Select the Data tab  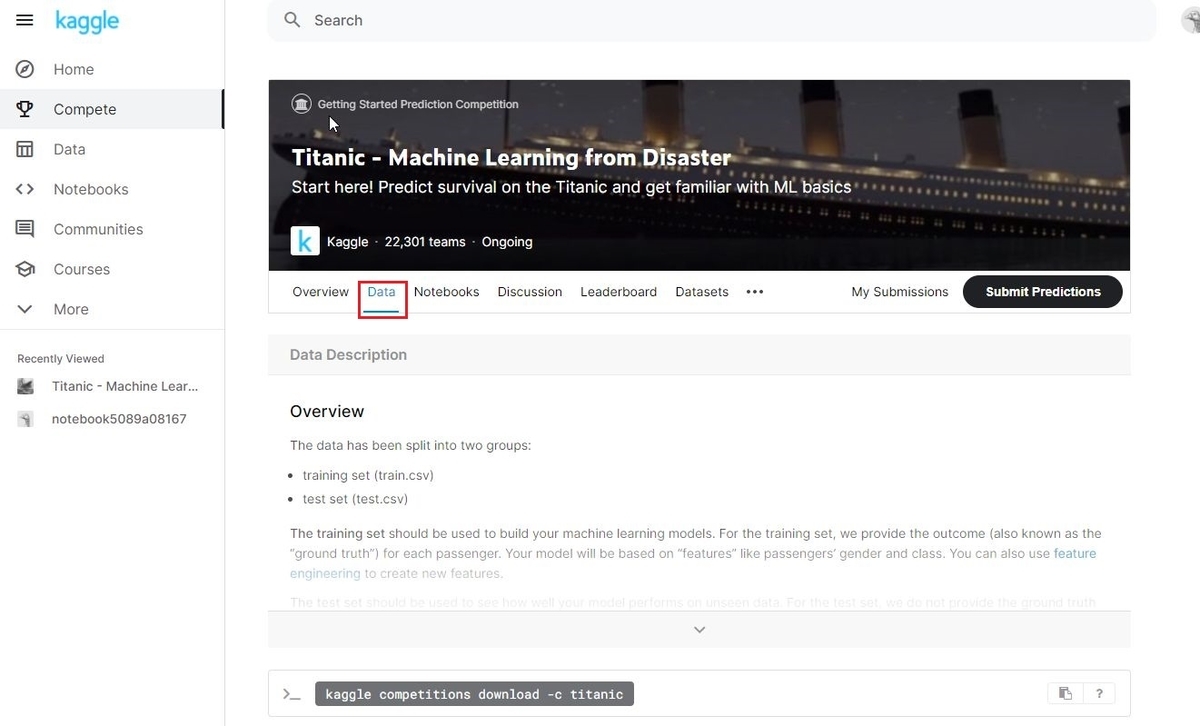click(x=382, y=292)
